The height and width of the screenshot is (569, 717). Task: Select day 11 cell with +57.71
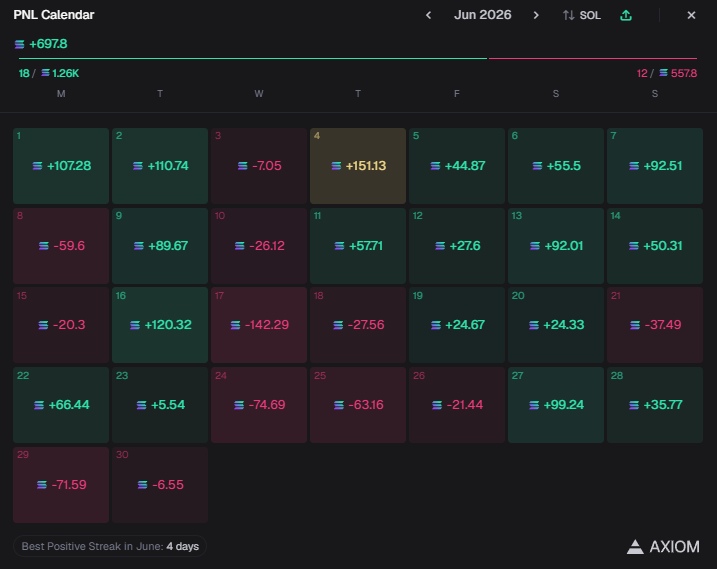[358, 246]
